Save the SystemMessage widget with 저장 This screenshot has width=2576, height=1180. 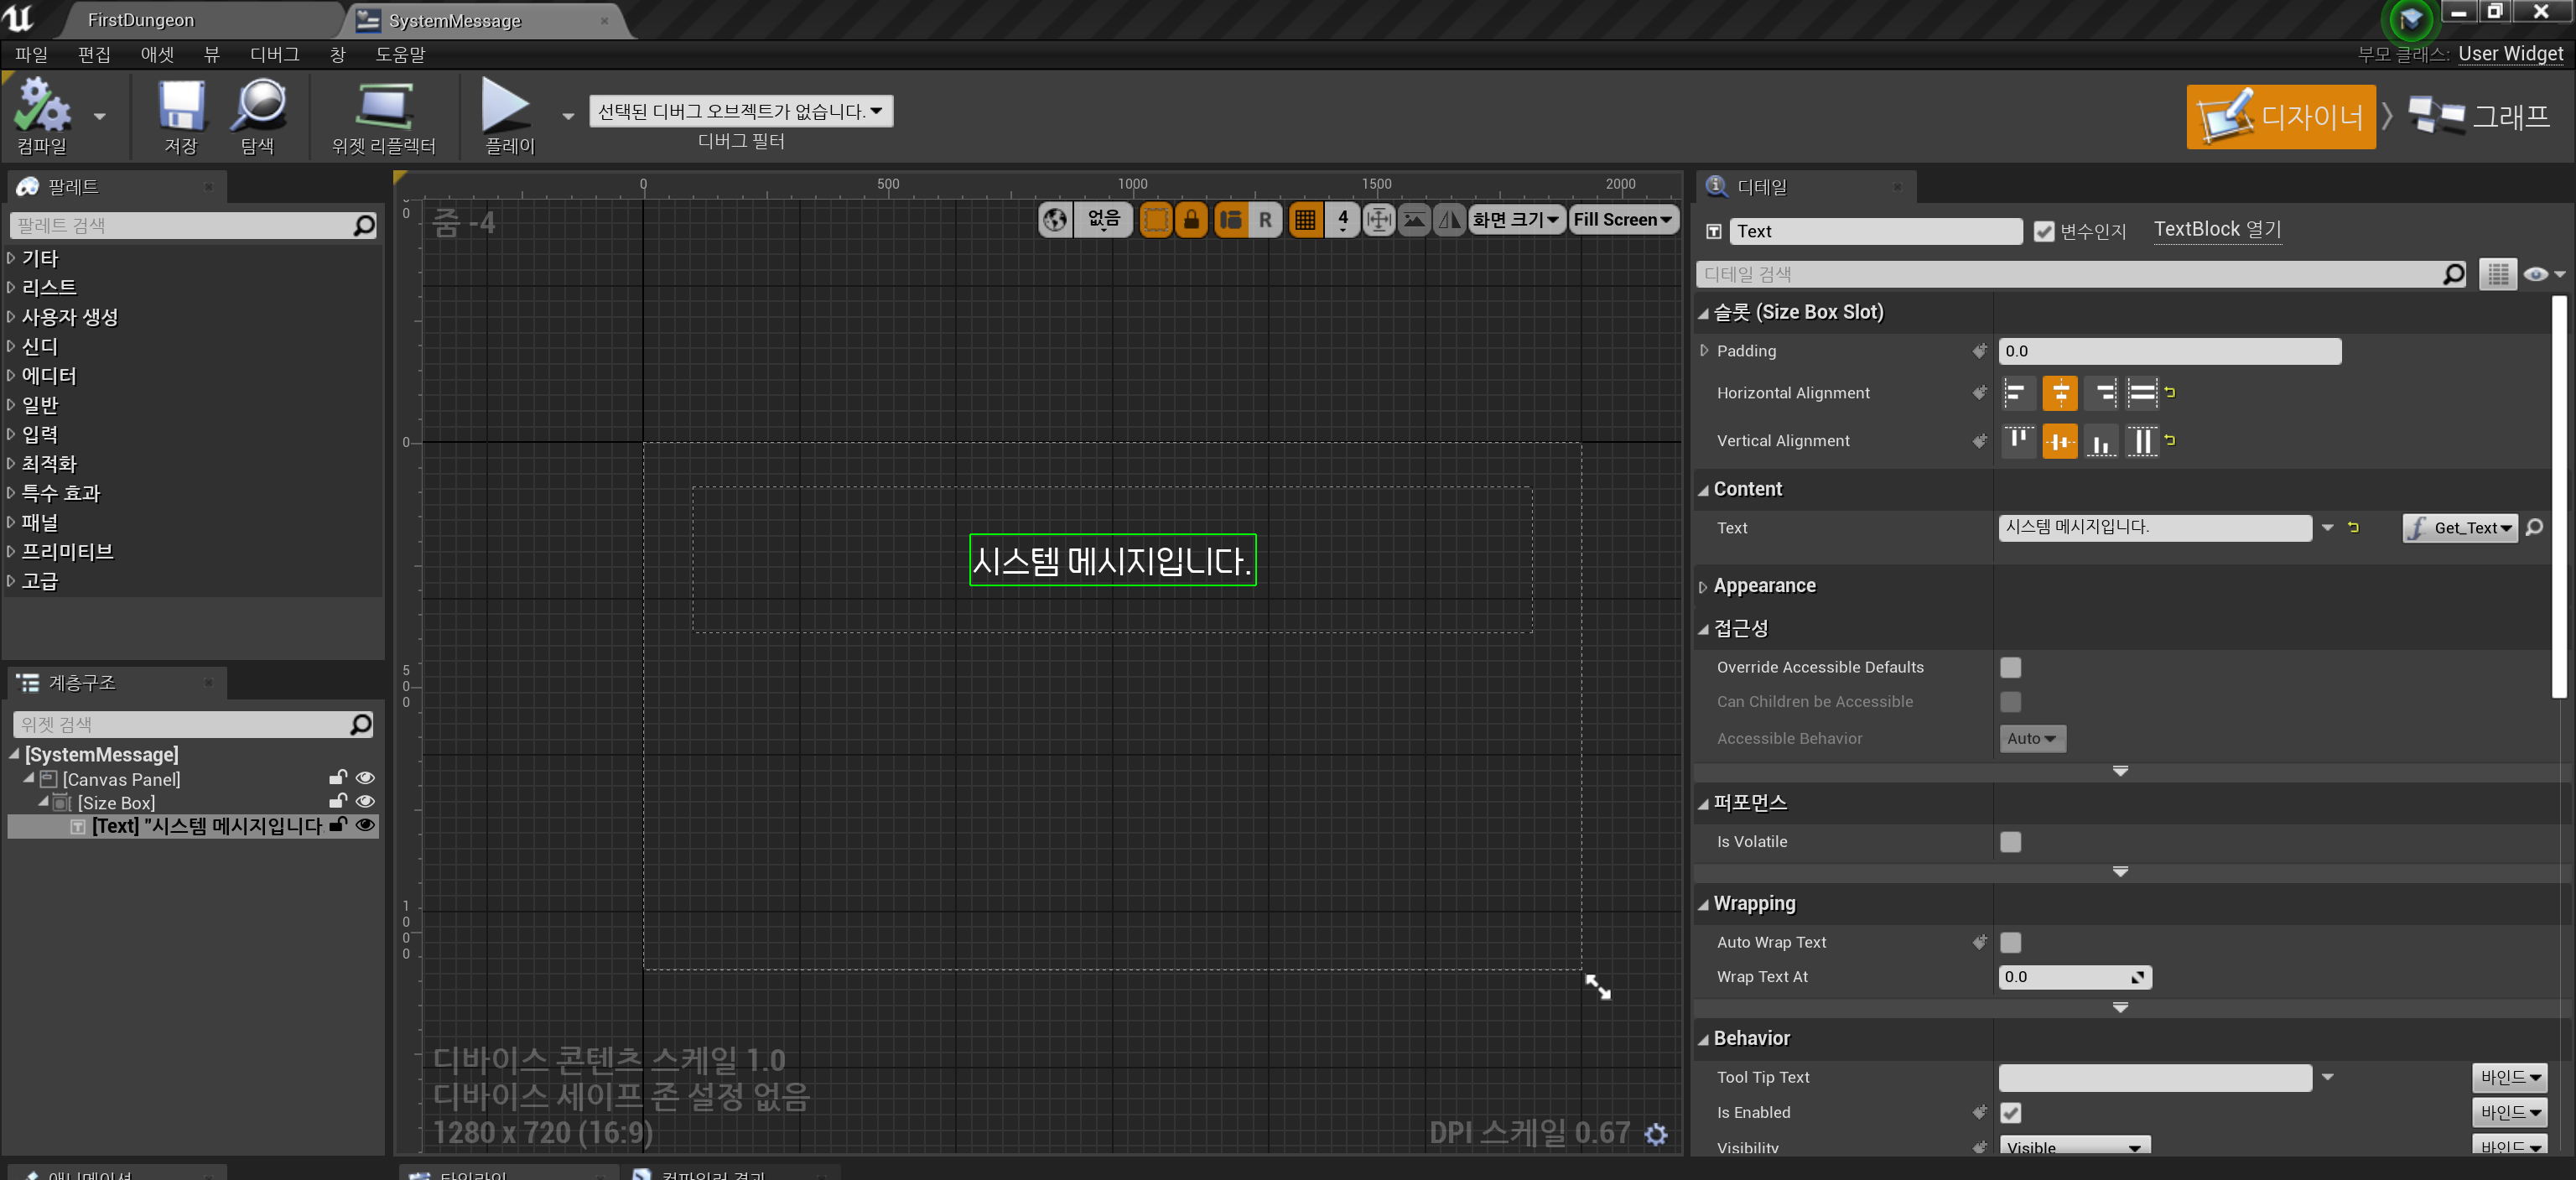coord(180,115)
